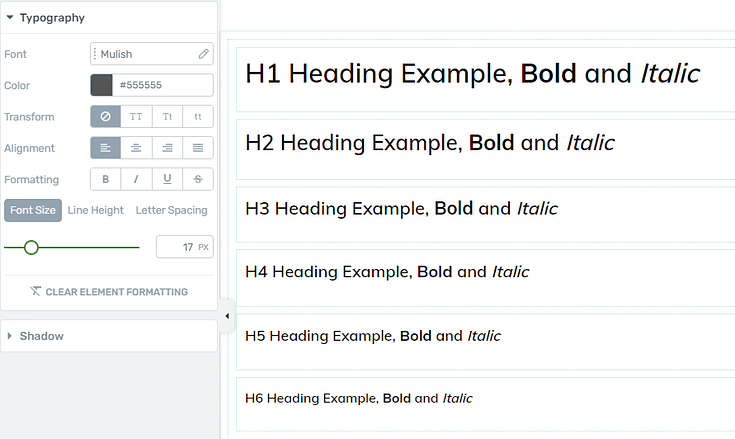Image resolution: width=735 pixels, height=439 pixels.
Task: Collapse the side panel with arrow handle
Action: 226,316
